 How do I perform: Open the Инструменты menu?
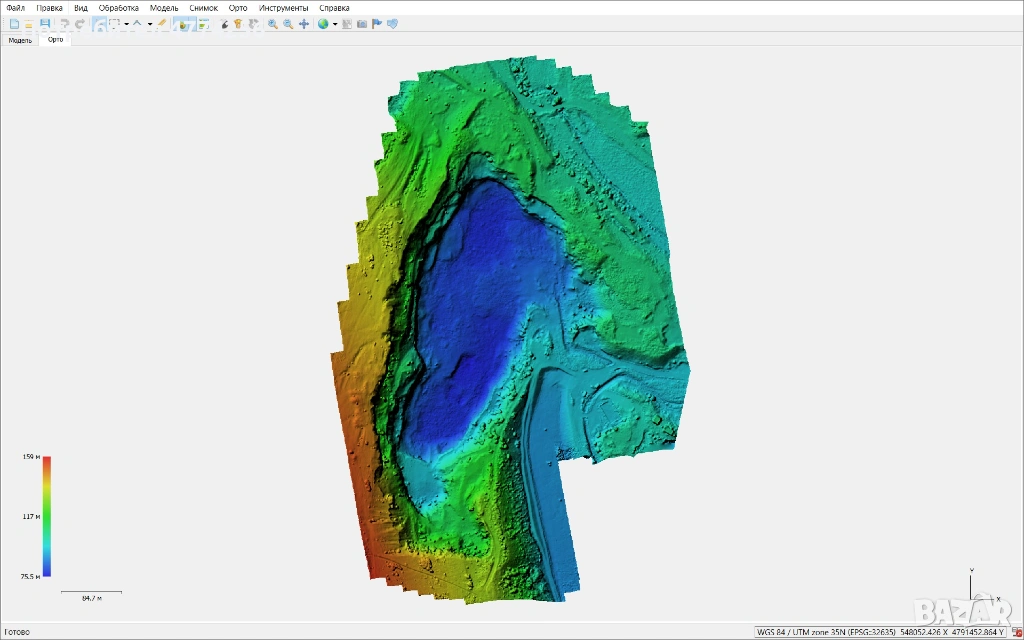coord(283,7)
